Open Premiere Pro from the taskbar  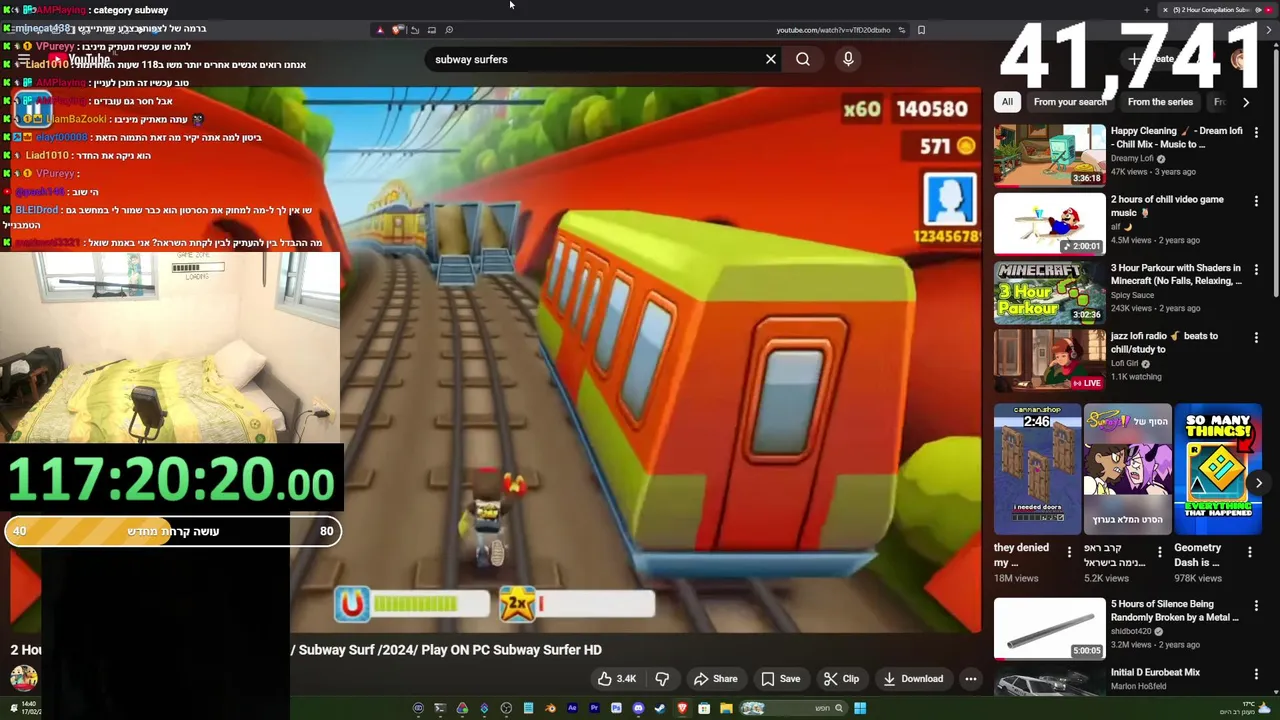[594, 708]
